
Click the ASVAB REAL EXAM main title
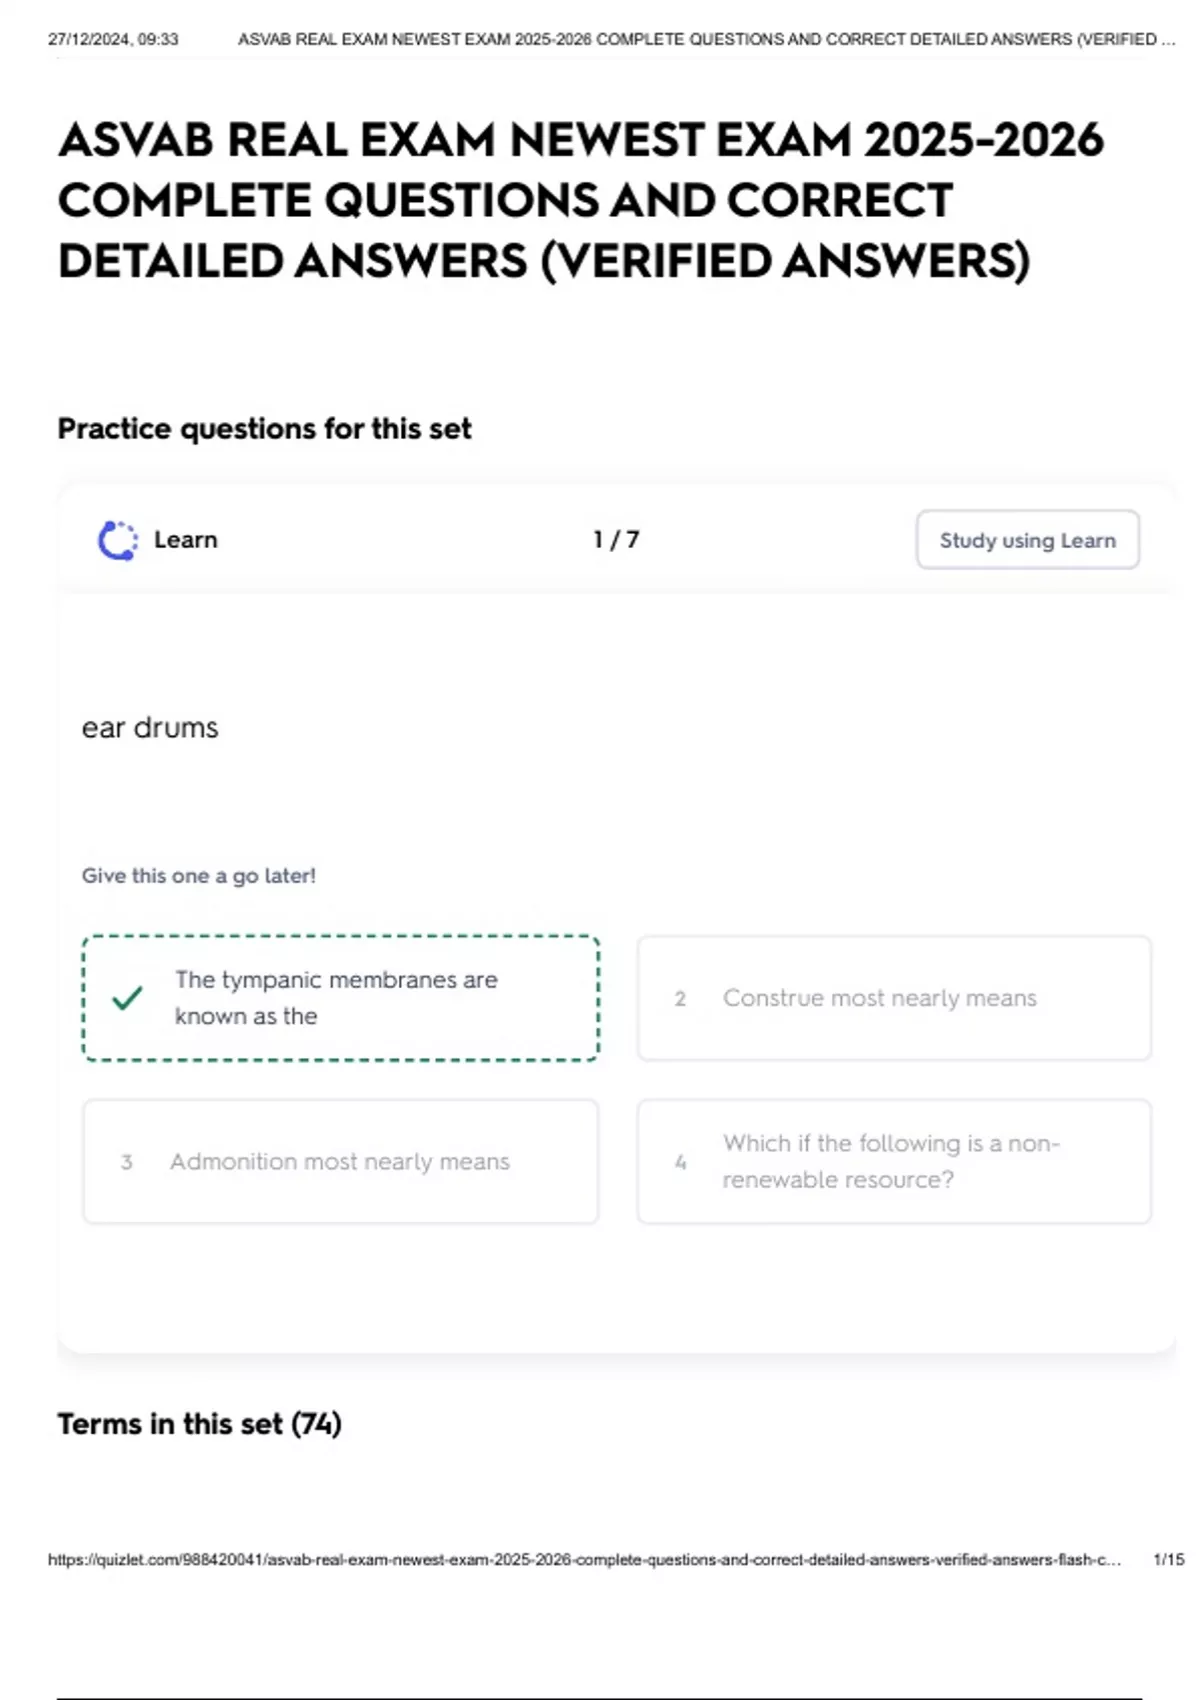[580, 200]
